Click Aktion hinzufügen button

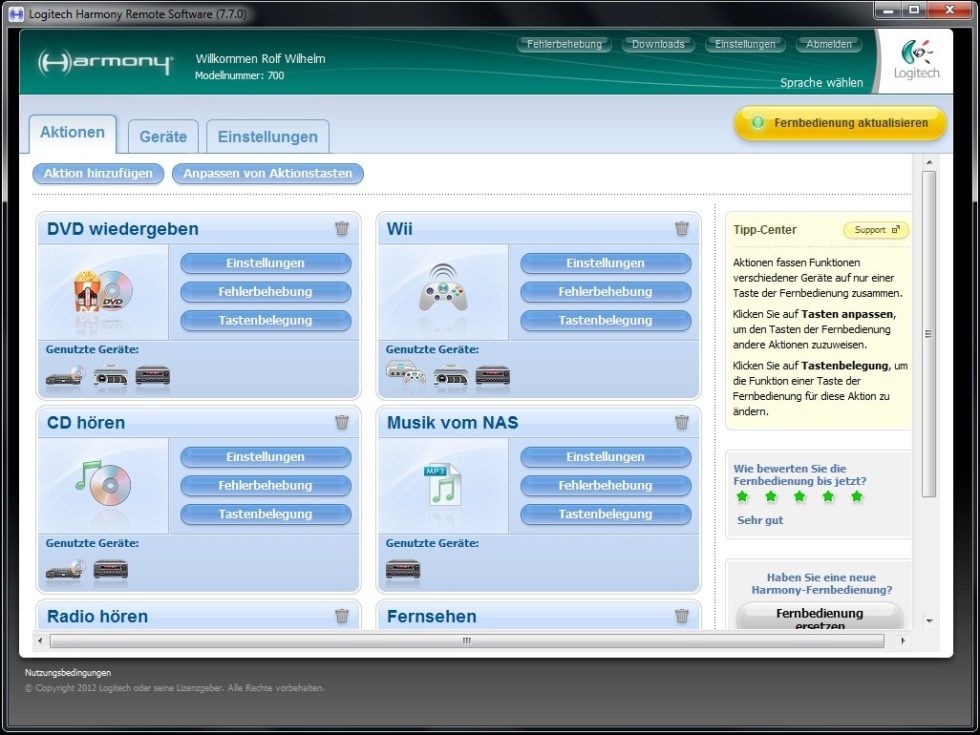point(98,174)
